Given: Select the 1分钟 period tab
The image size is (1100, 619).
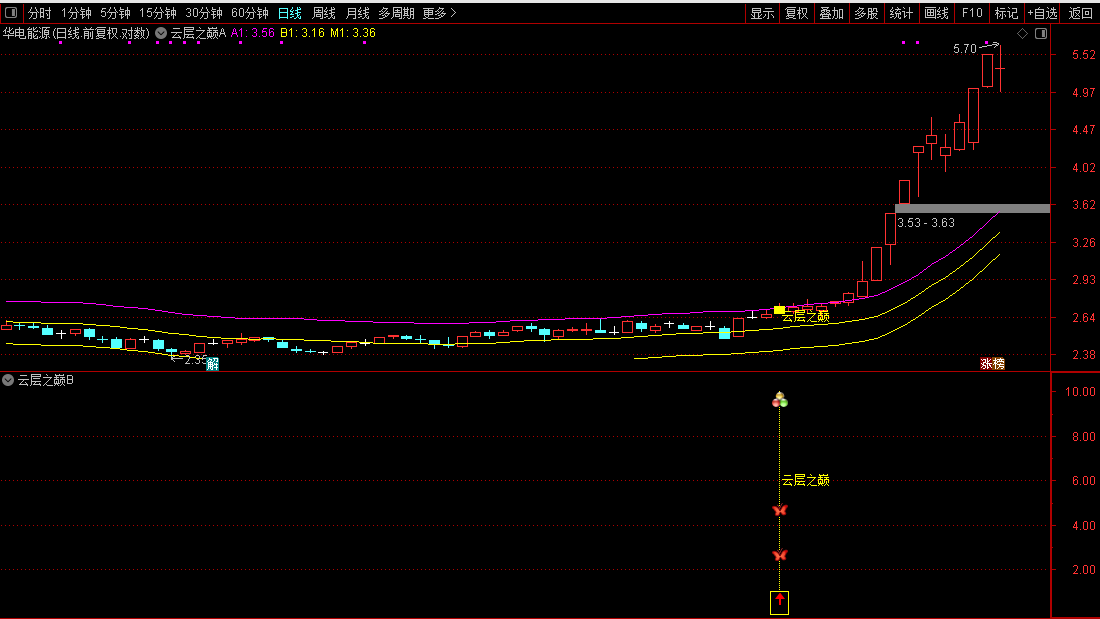Looking at the screenshot, I should point(76,13).
